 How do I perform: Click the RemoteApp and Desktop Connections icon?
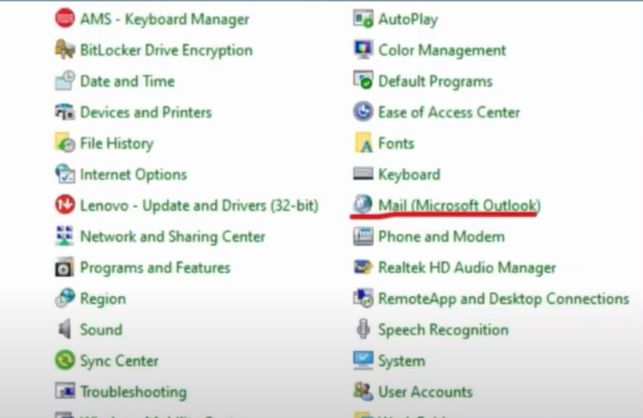(x=363, y=298)
